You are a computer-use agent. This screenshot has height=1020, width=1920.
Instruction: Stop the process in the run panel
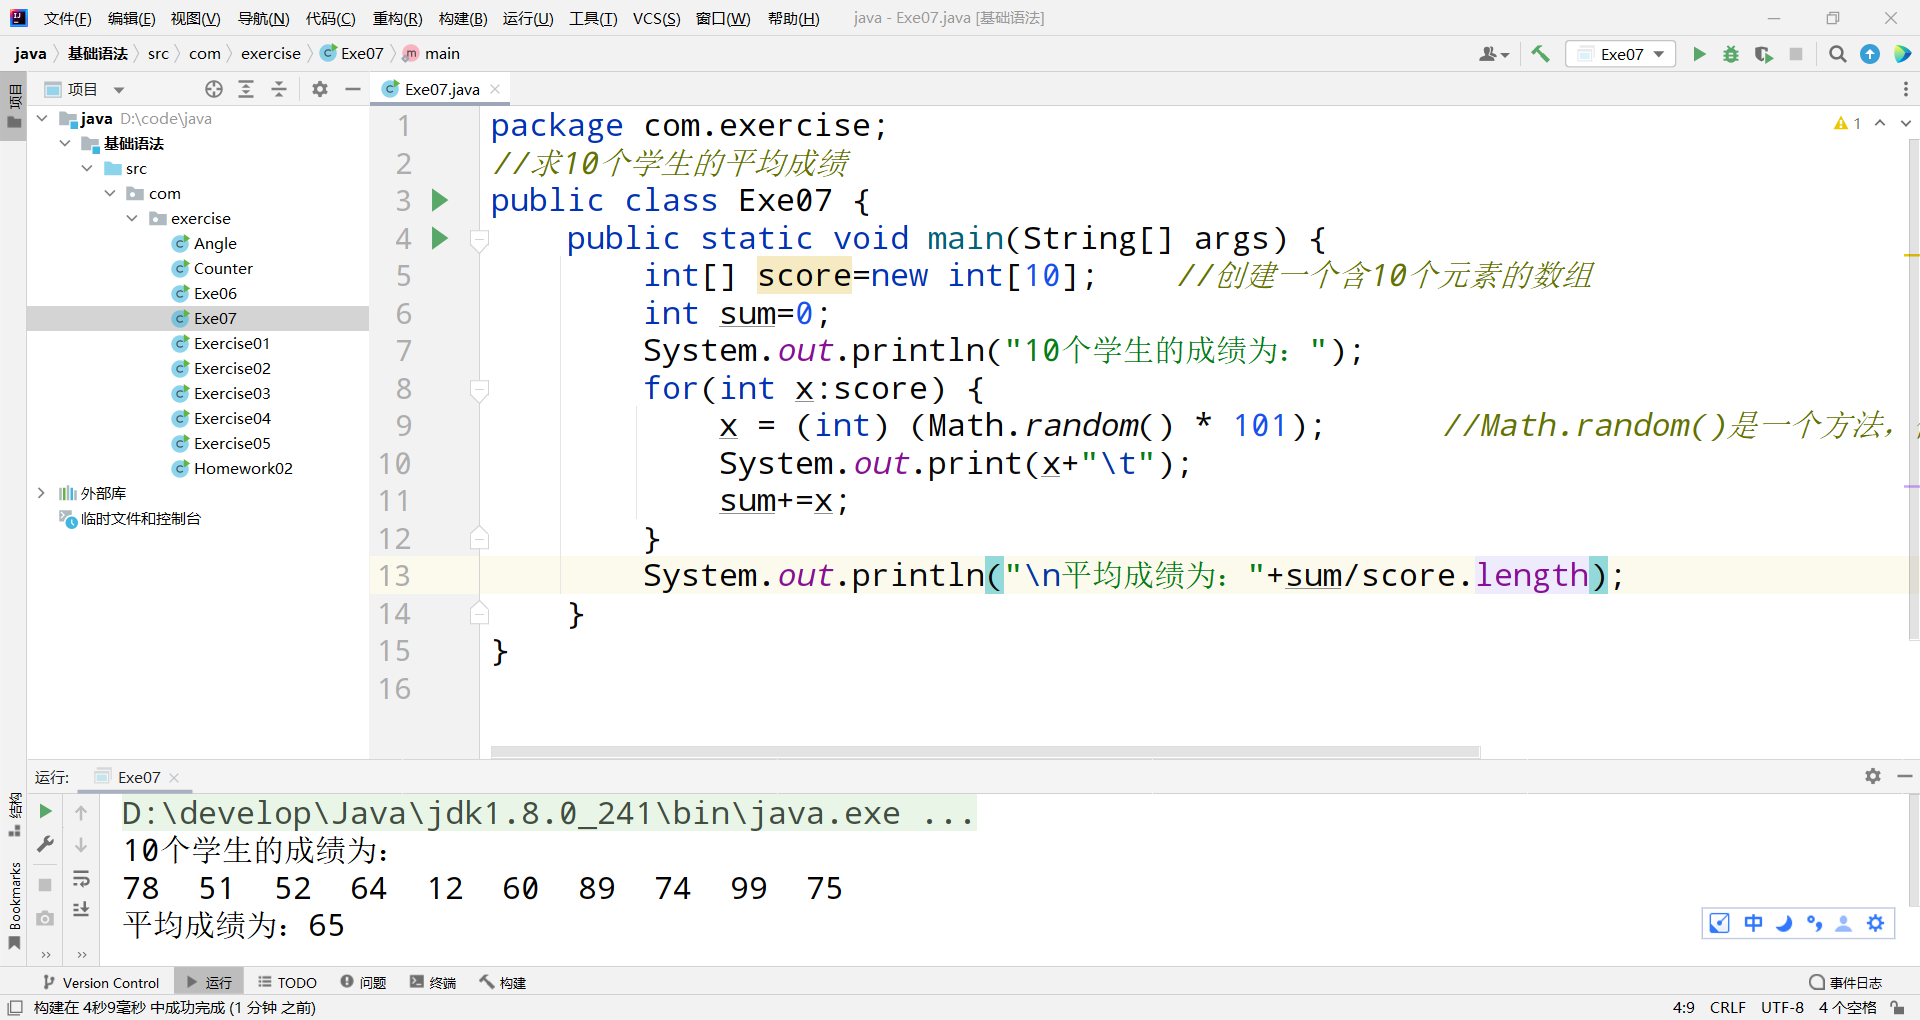pyautogui.click(x=45, y=885)
